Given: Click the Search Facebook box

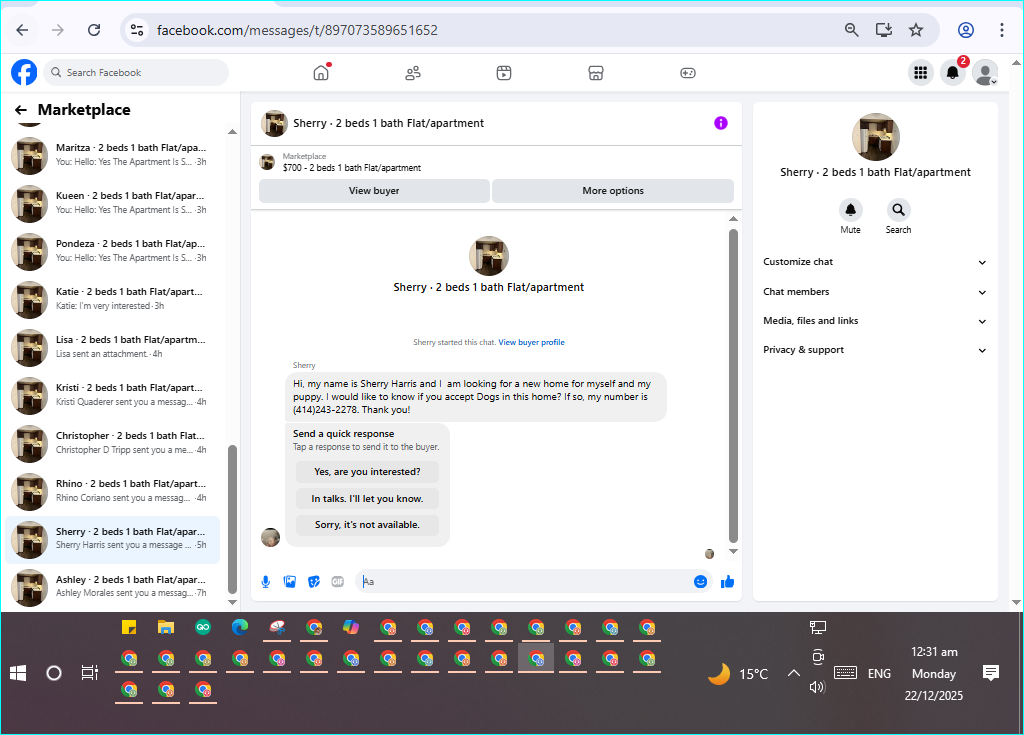Looking at the screenshot, I should [136, 73].
